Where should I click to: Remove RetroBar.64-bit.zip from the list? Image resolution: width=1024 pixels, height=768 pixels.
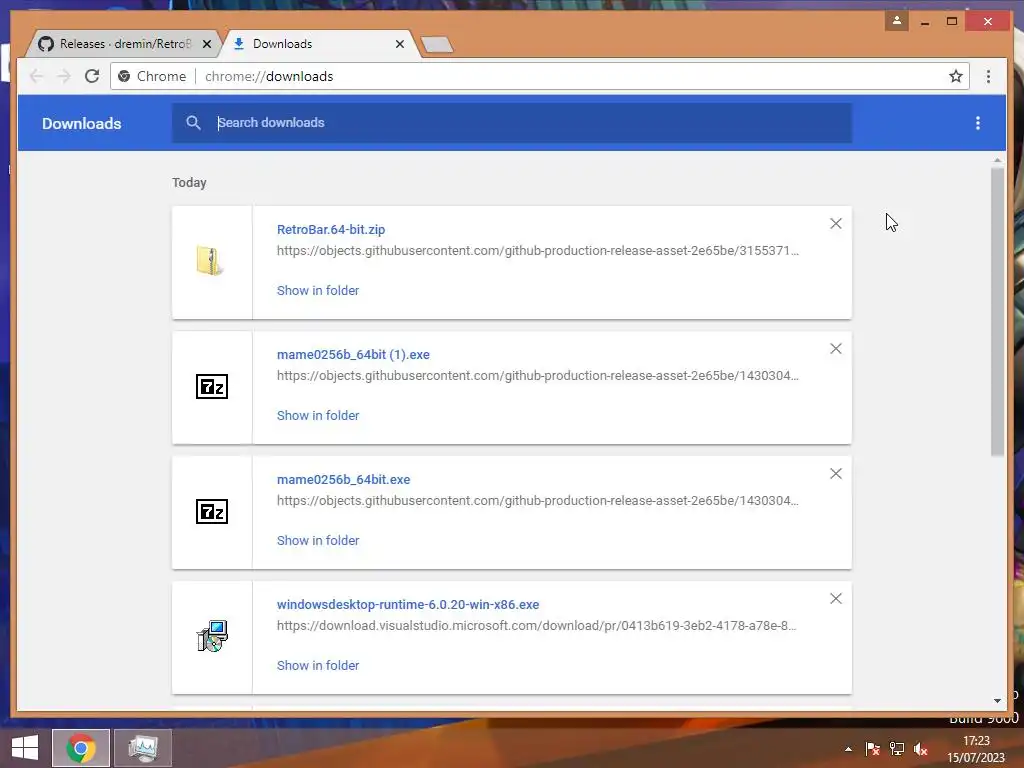pos(835,223)
